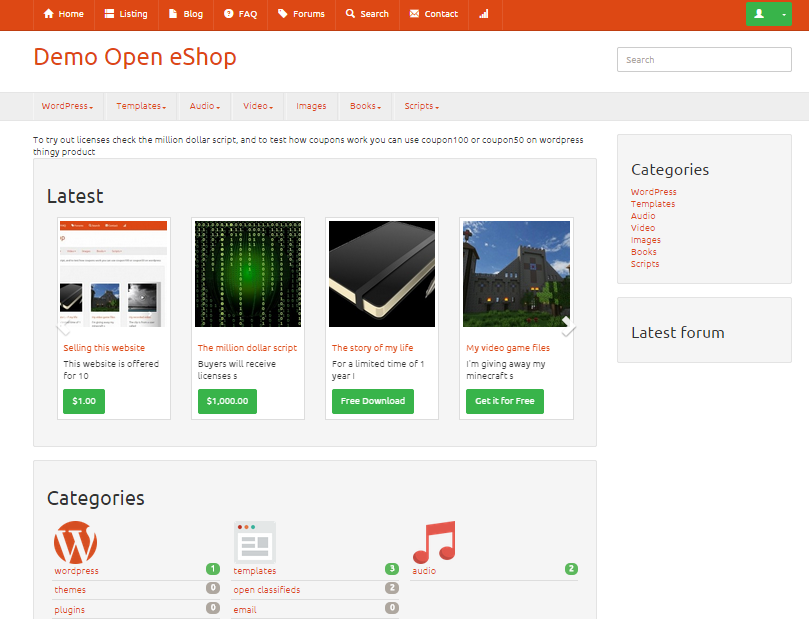Click the bar chart stats icon in navbar
Image resolution: width=809 pixels, height=619 pixels.
click(485, 14)
